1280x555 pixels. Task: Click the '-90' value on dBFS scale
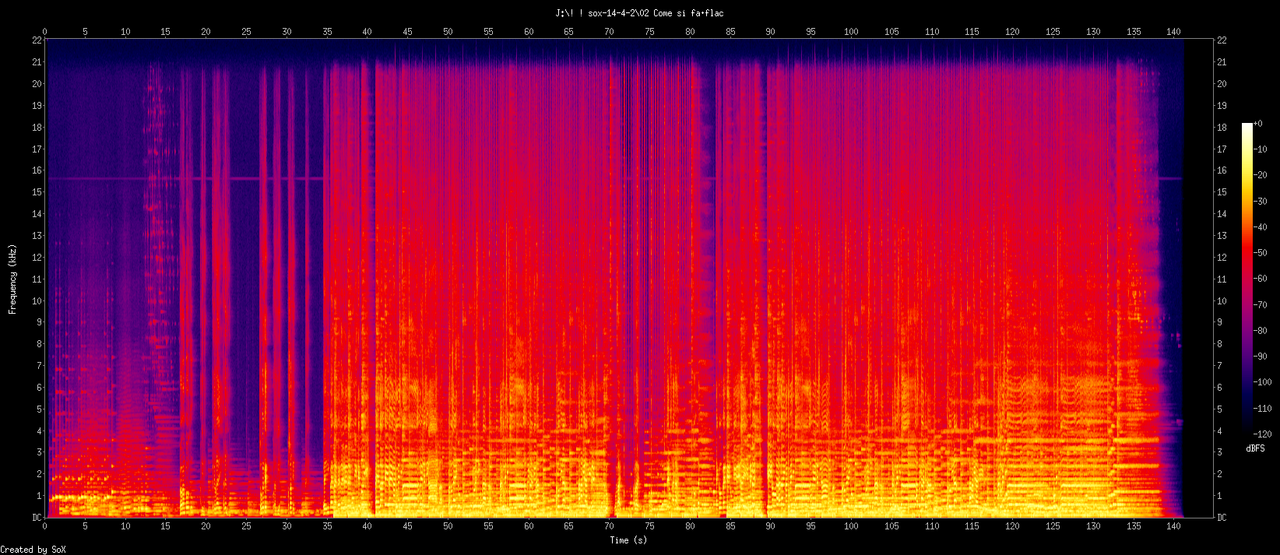point(1263,357)
